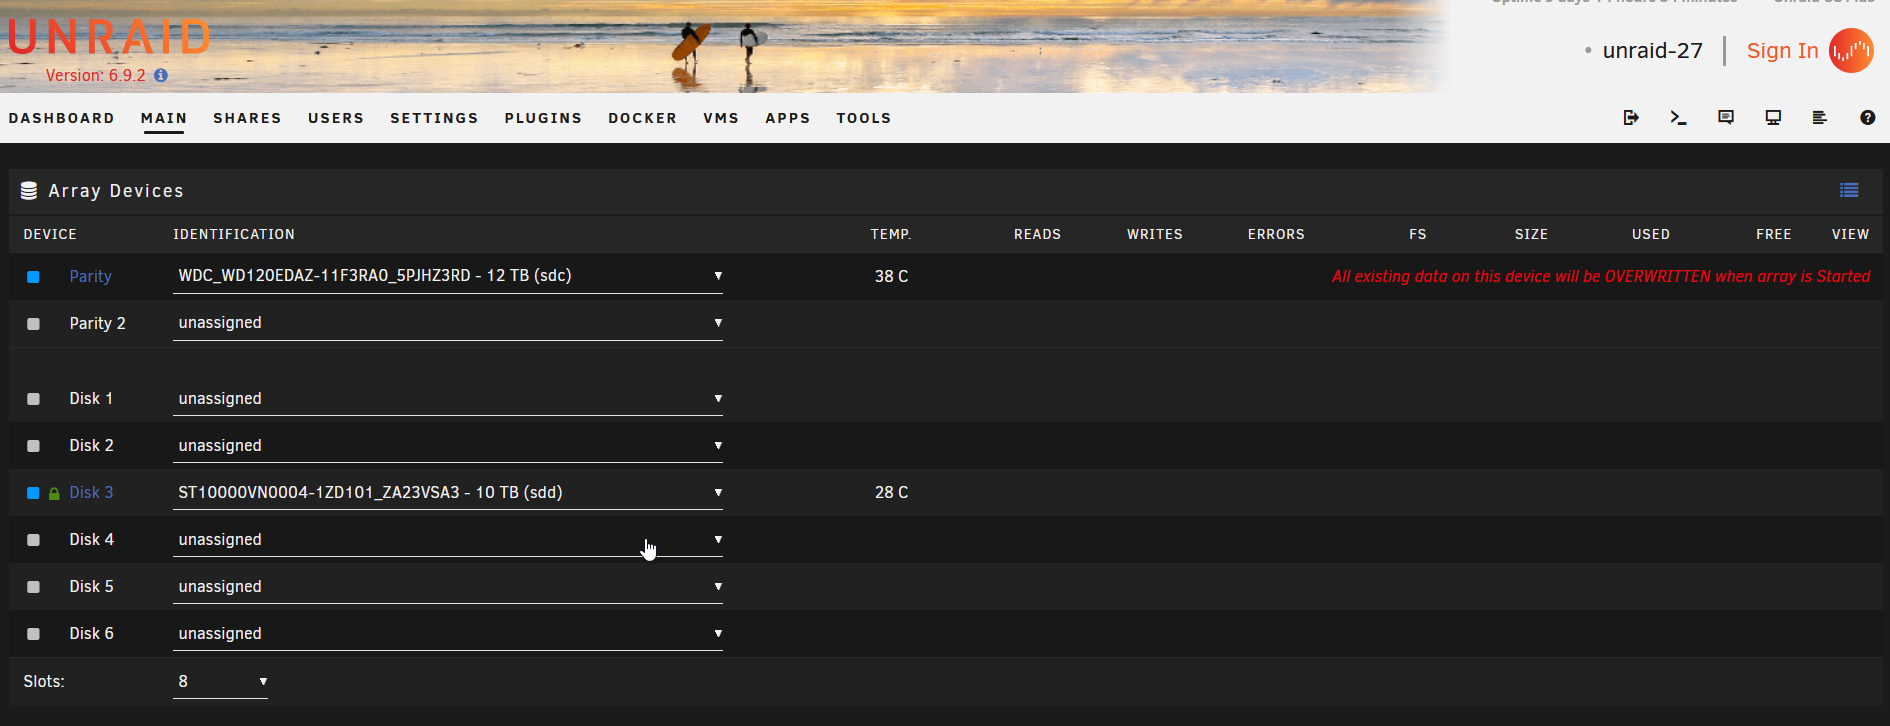Click the IDENTIFICATION column header
The image size is (1890, 726).
click(x=234, y=234)
